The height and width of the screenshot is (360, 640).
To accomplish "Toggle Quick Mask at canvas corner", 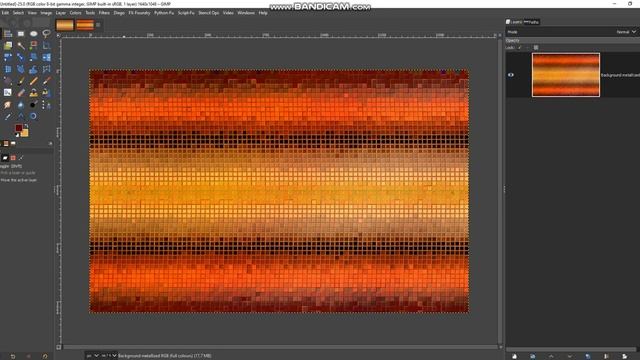I will point(59,347).
